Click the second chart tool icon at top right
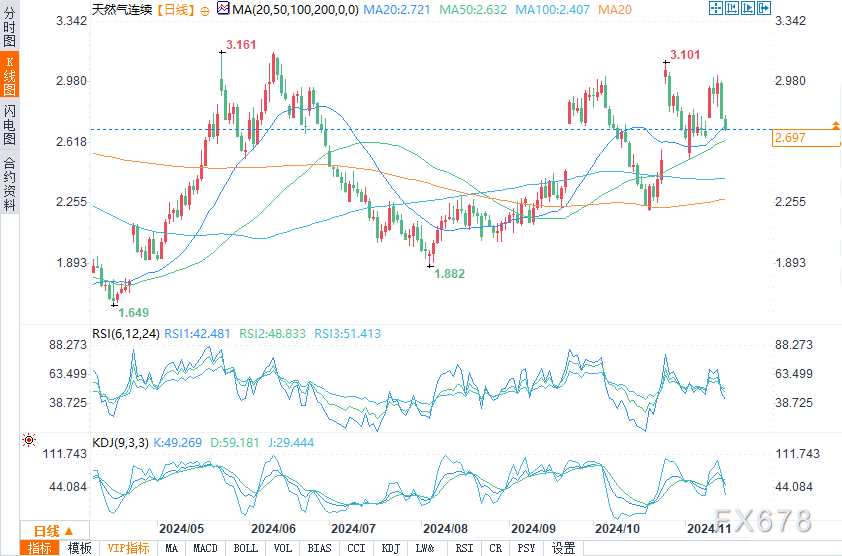 731,9
